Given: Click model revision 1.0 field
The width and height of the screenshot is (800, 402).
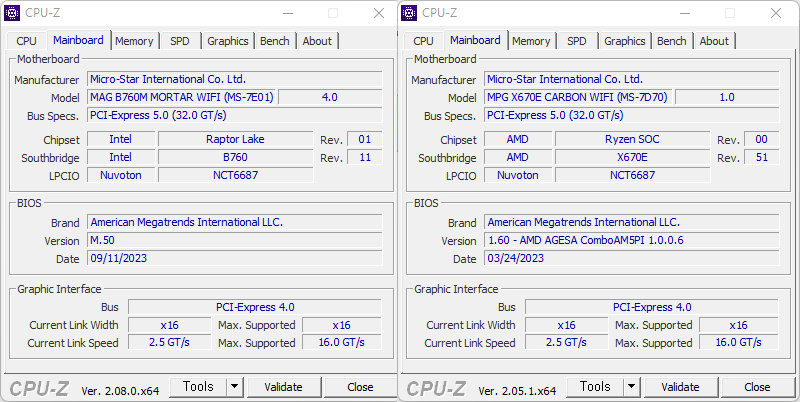Looking at the screenshot, I should [x=727, y=97].
